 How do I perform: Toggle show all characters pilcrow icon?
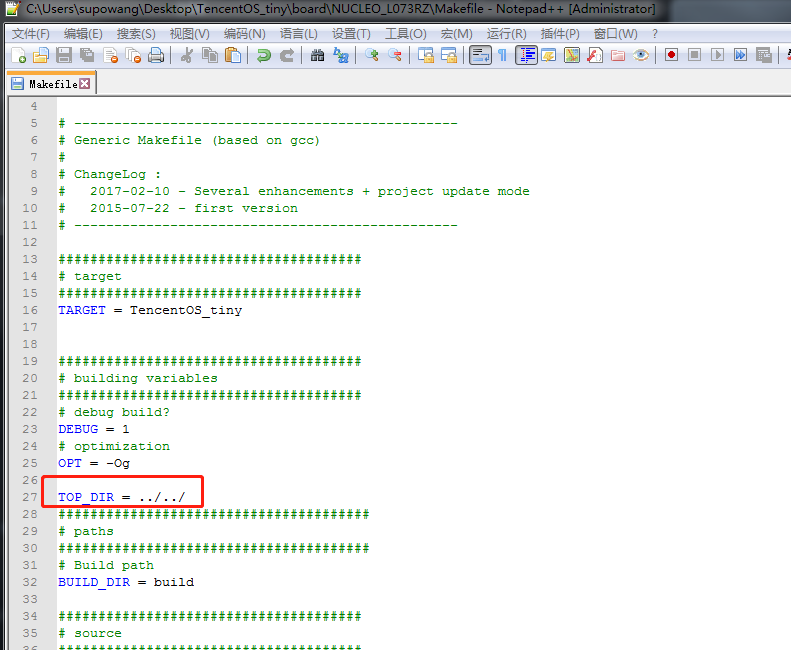(503, 56)
